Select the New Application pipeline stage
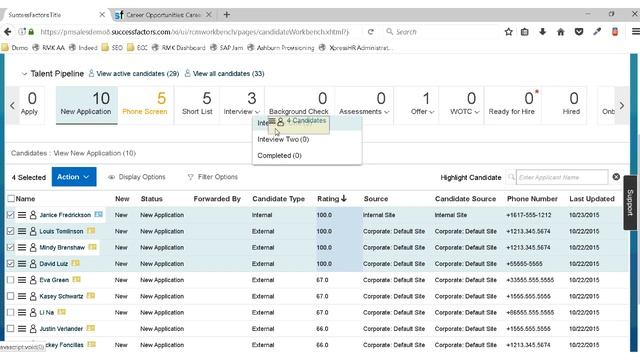This screenshot has height=360, width=640. (87, 105)
